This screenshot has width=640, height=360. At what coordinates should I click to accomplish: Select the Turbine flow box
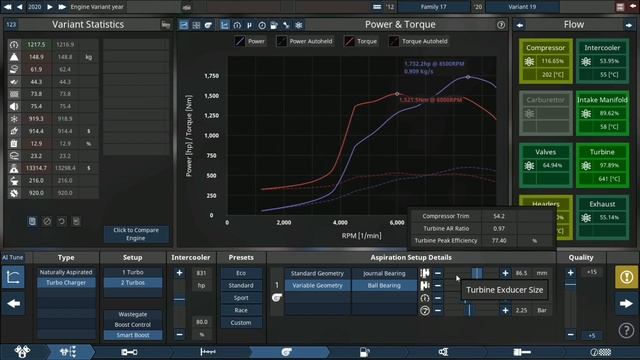point(602,165)
